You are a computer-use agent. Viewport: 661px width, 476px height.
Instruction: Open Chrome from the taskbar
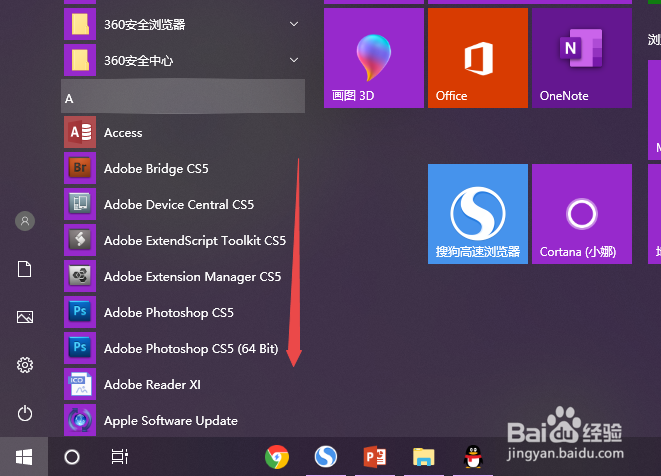point(277,457)
